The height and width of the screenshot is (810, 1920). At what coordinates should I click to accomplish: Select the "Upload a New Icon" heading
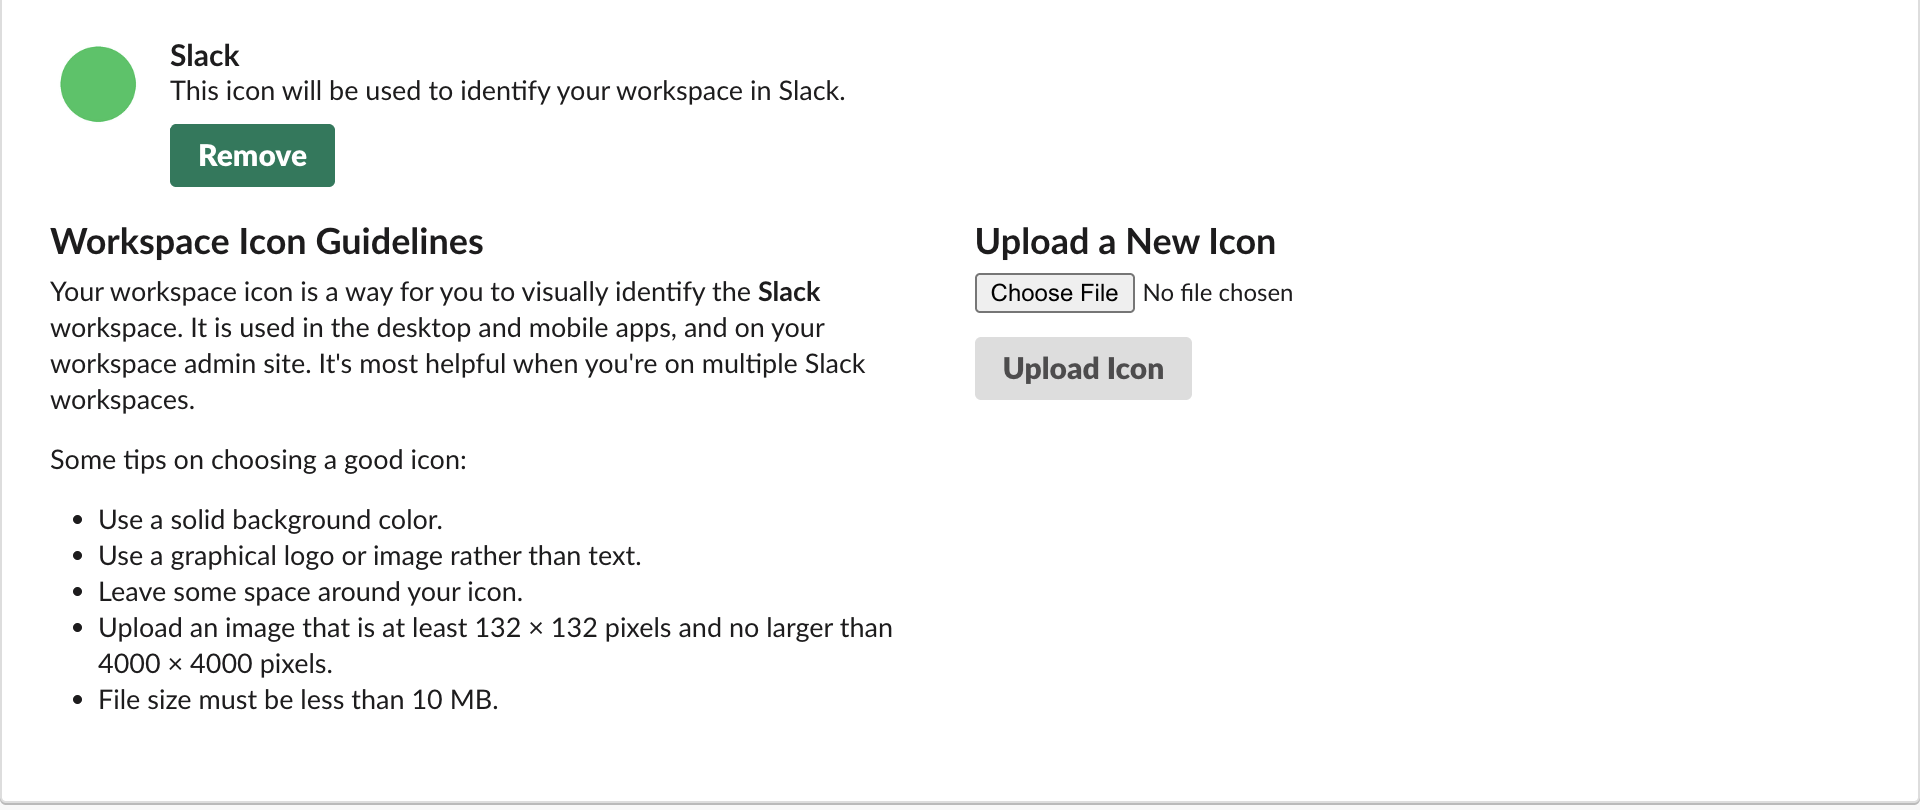1125,242
